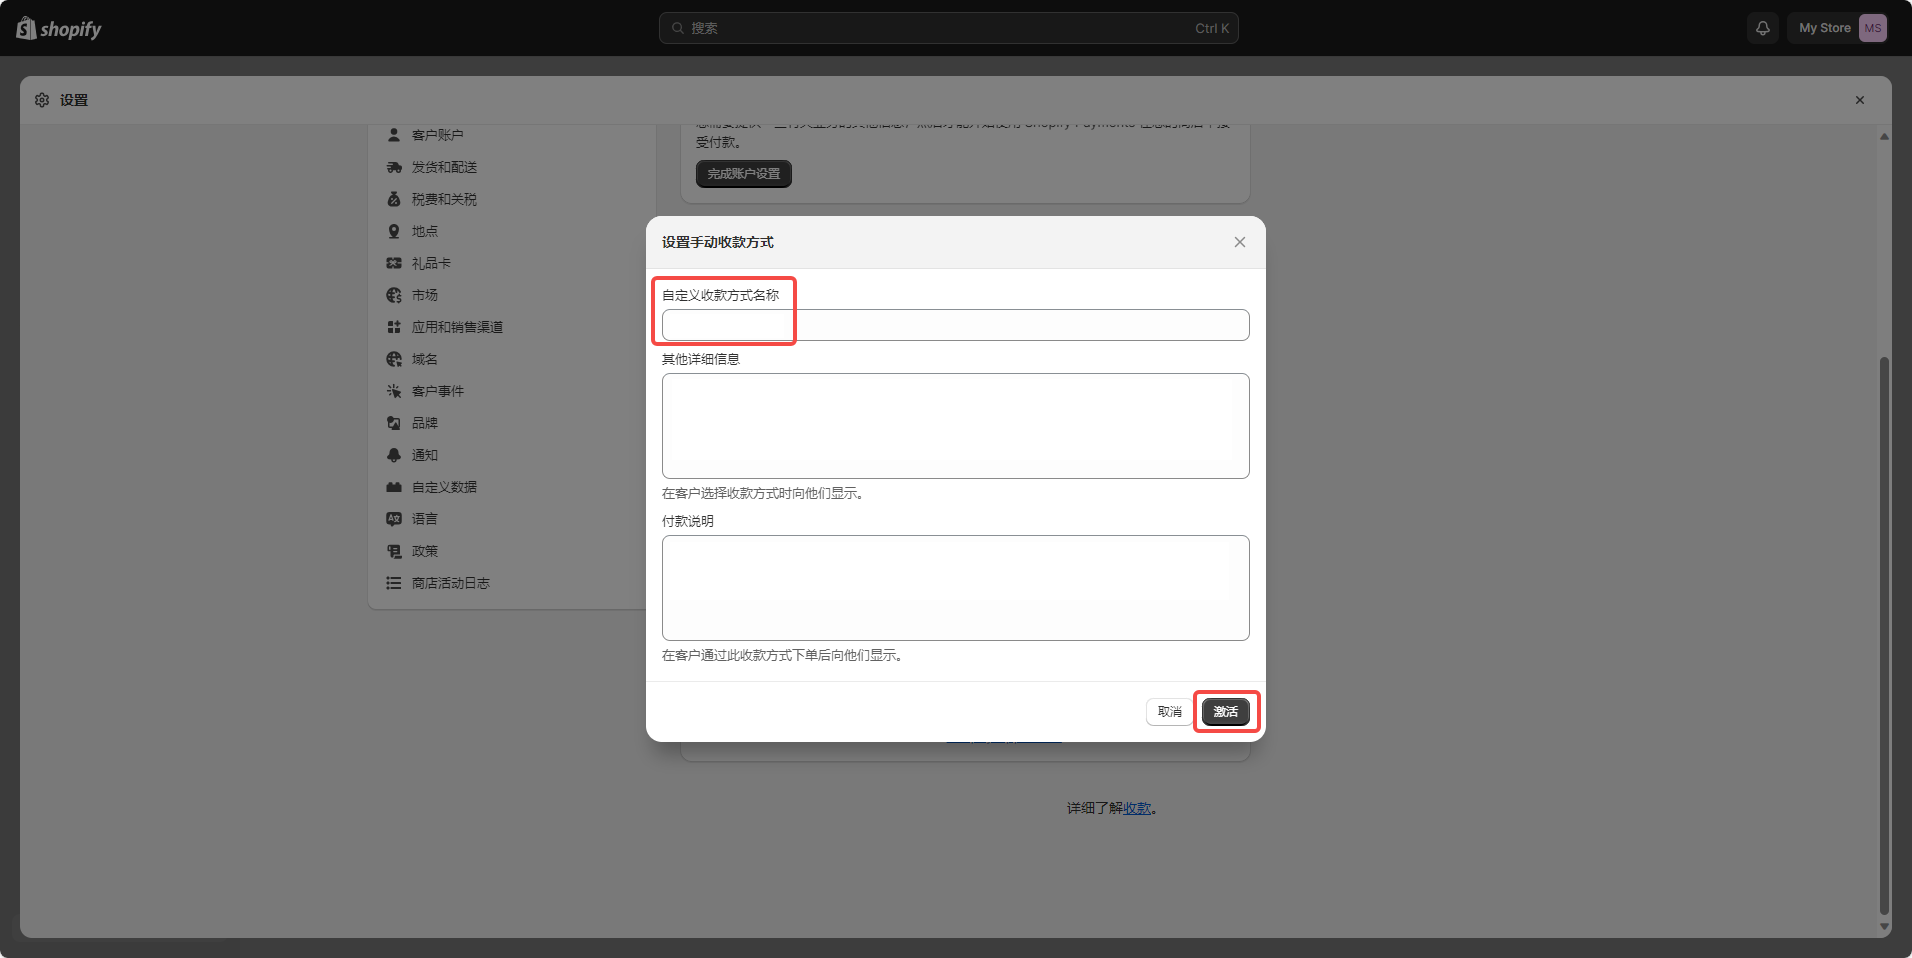Click the 域名 globe icon
The image size is (1912, 958).
point(394,359)
